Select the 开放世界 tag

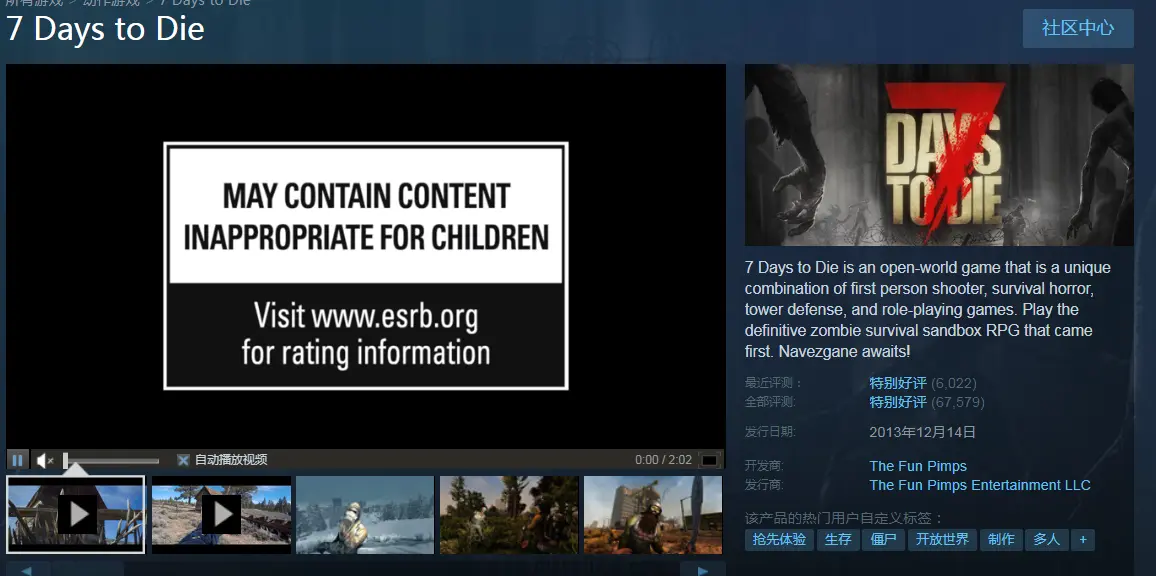tap(942, 540)
